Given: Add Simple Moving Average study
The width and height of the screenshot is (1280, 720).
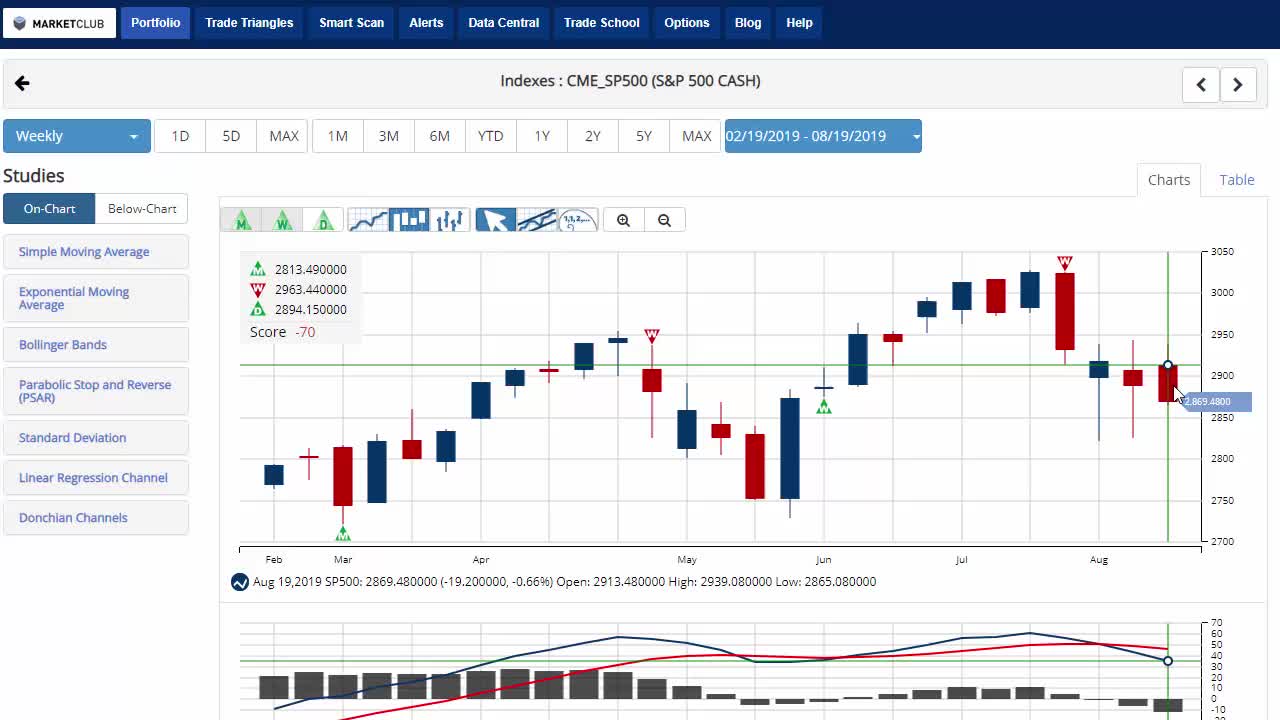Looking at the screenshot, I should [x=96, y=252].
